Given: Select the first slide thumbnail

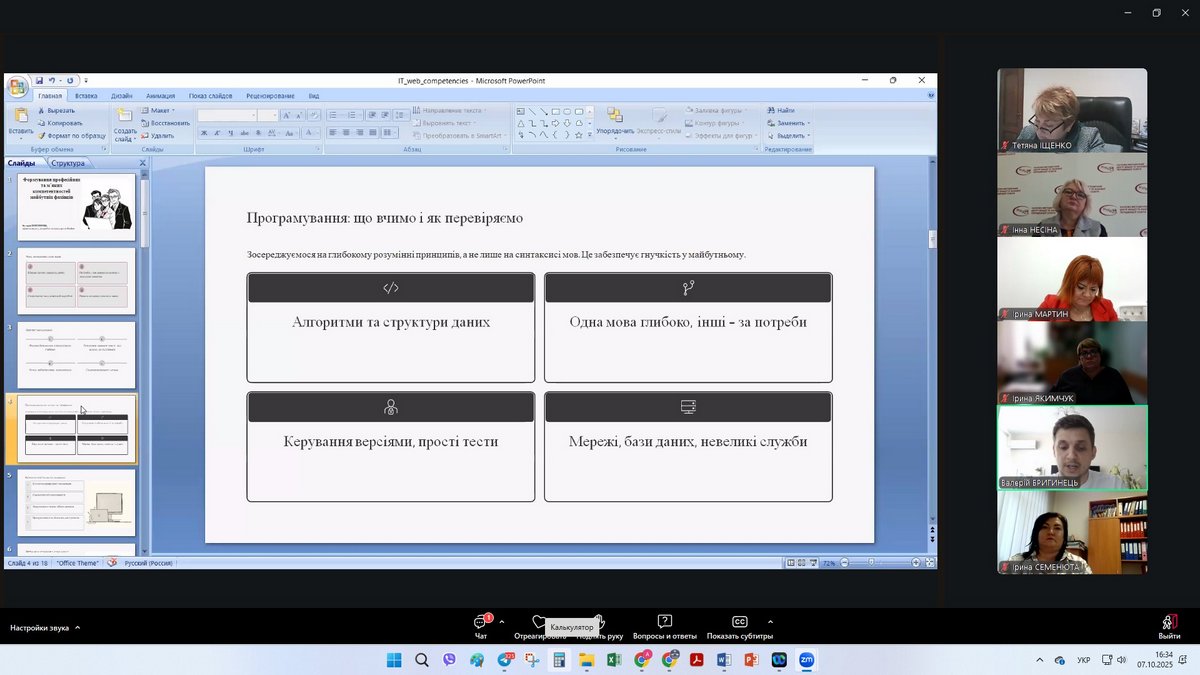Looking at the screenshot, I should coord(77,207).
